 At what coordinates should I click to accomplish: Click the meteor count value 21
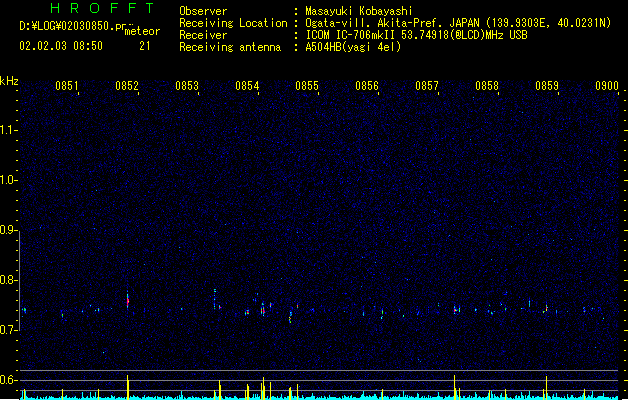(x=145, y=46)
